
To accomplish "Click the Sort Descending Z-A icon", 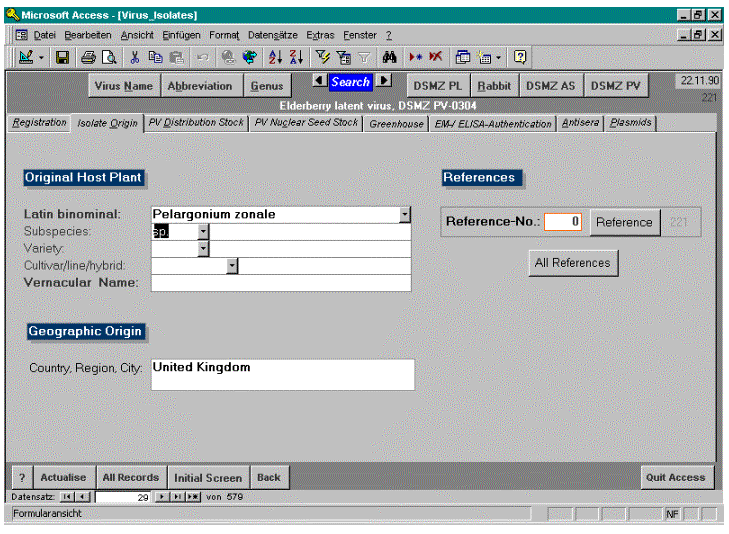I will pyautogui.click(x=295, y=58).
